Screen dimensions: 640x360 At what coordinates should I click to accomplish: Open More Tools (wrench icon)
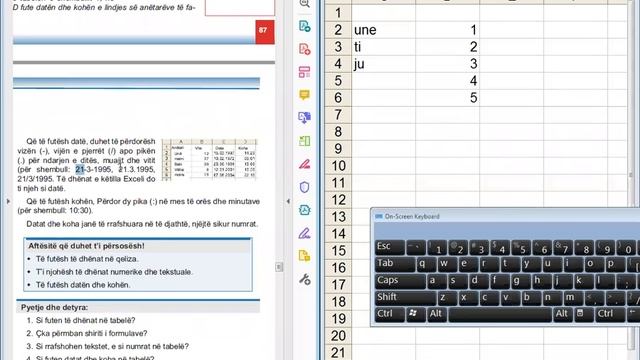304,279
